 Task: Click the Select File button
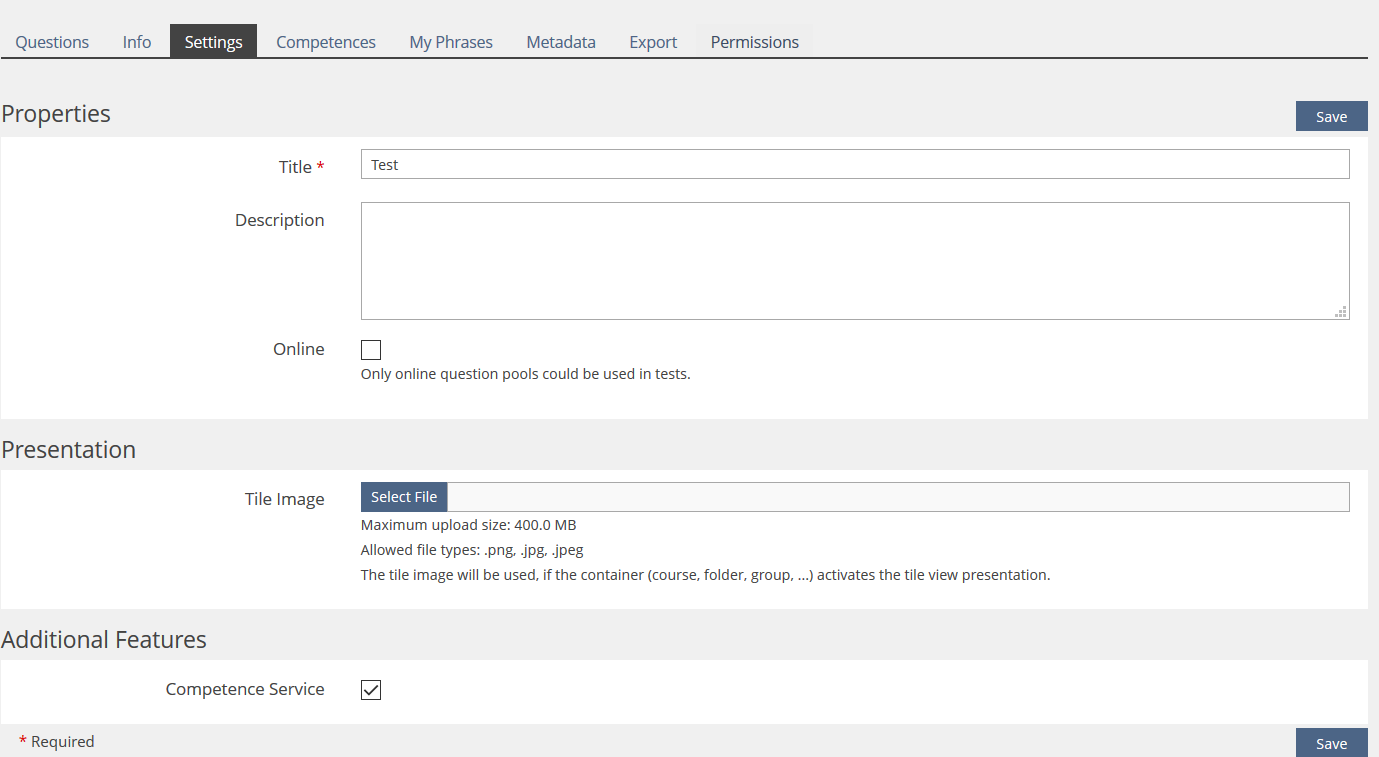pyautogui.click(x=404, y=497)
